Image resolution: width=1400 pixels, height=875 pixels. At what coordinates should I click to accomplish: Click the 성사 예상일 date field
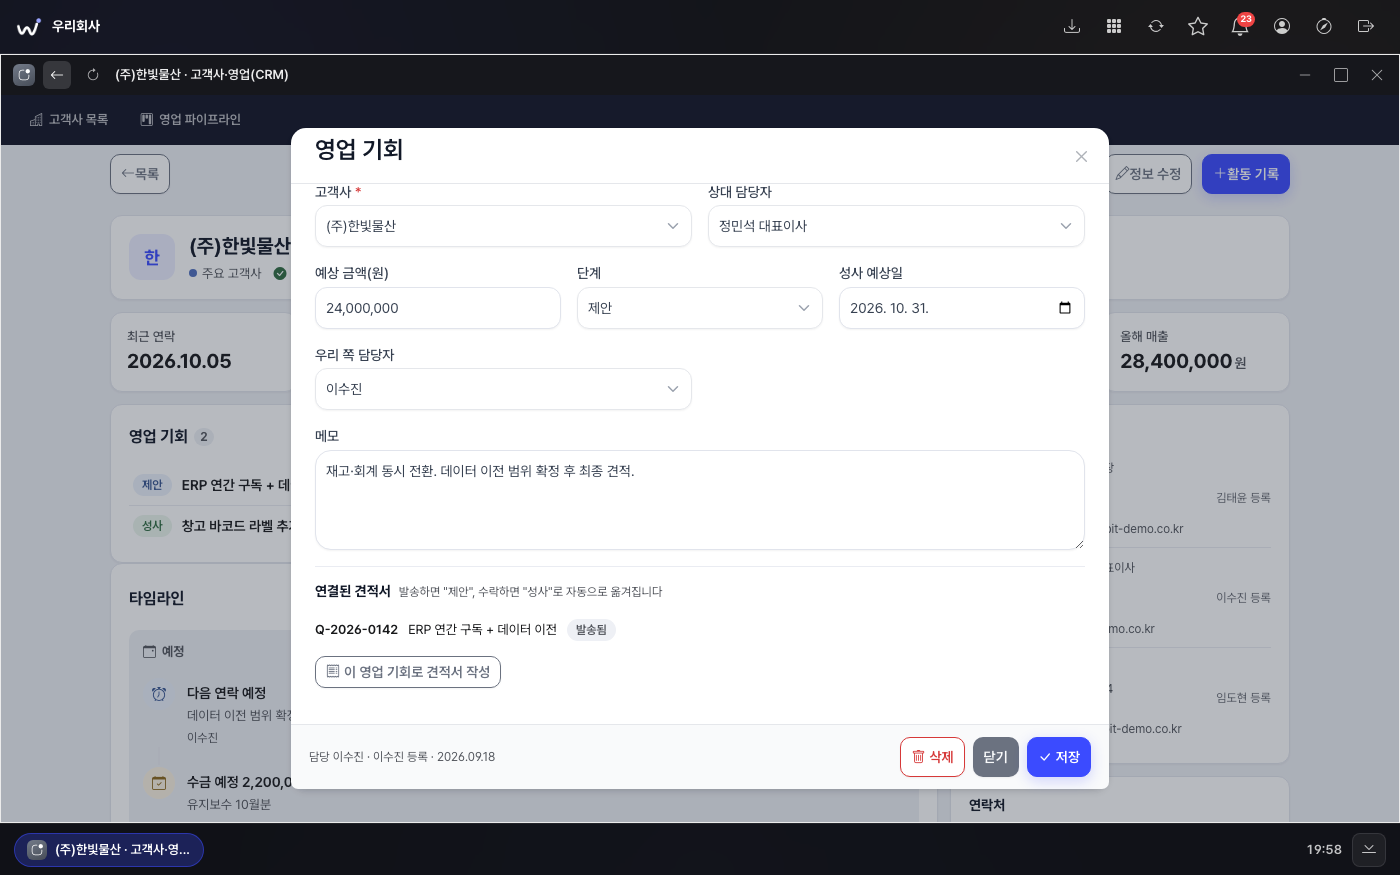[962, 308]
